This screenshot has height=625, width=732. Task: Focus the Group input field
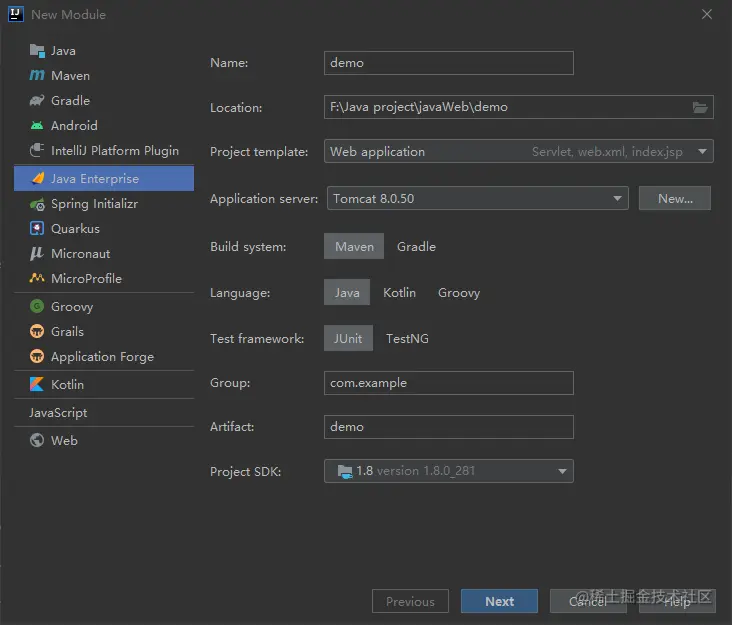coord(449,383)
